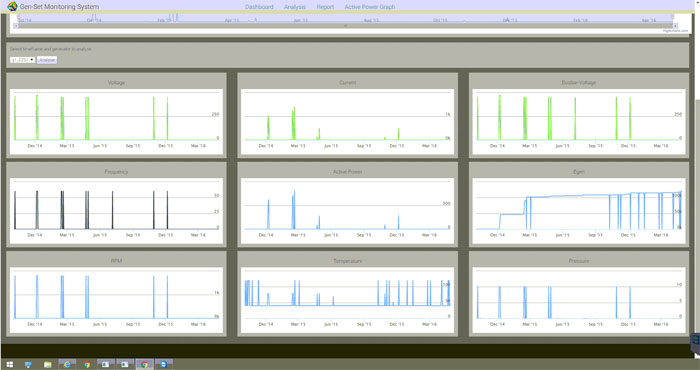
Task: Click the Voltage chart title
Action: coord(117,83)
